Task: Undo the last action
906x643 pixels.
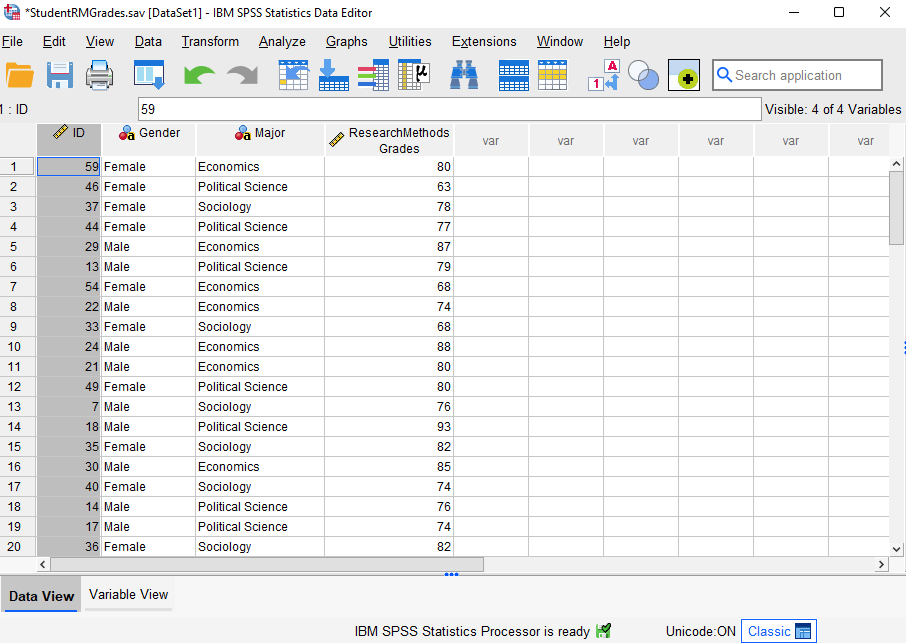Action: pyautogui.click(x=197, y=75)
